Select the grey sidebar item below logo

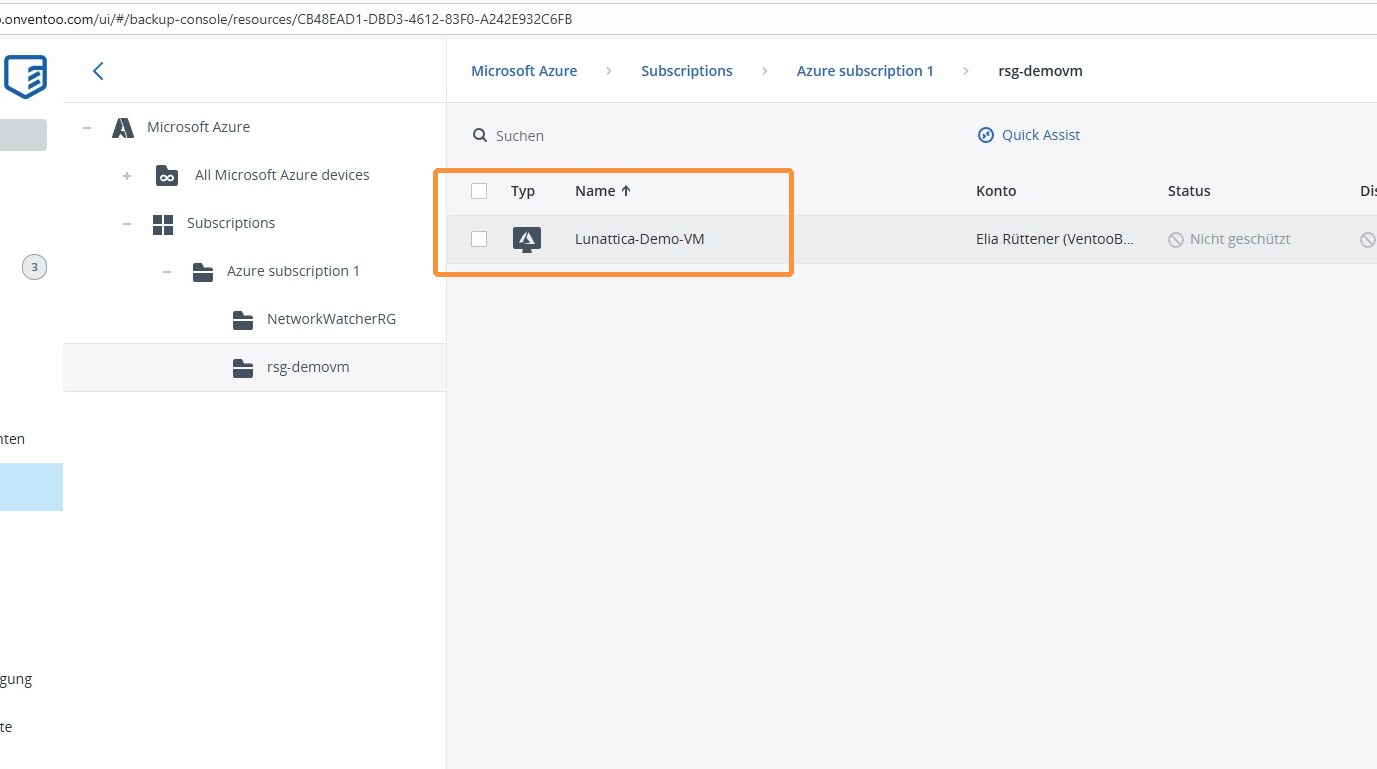[23, 135]
